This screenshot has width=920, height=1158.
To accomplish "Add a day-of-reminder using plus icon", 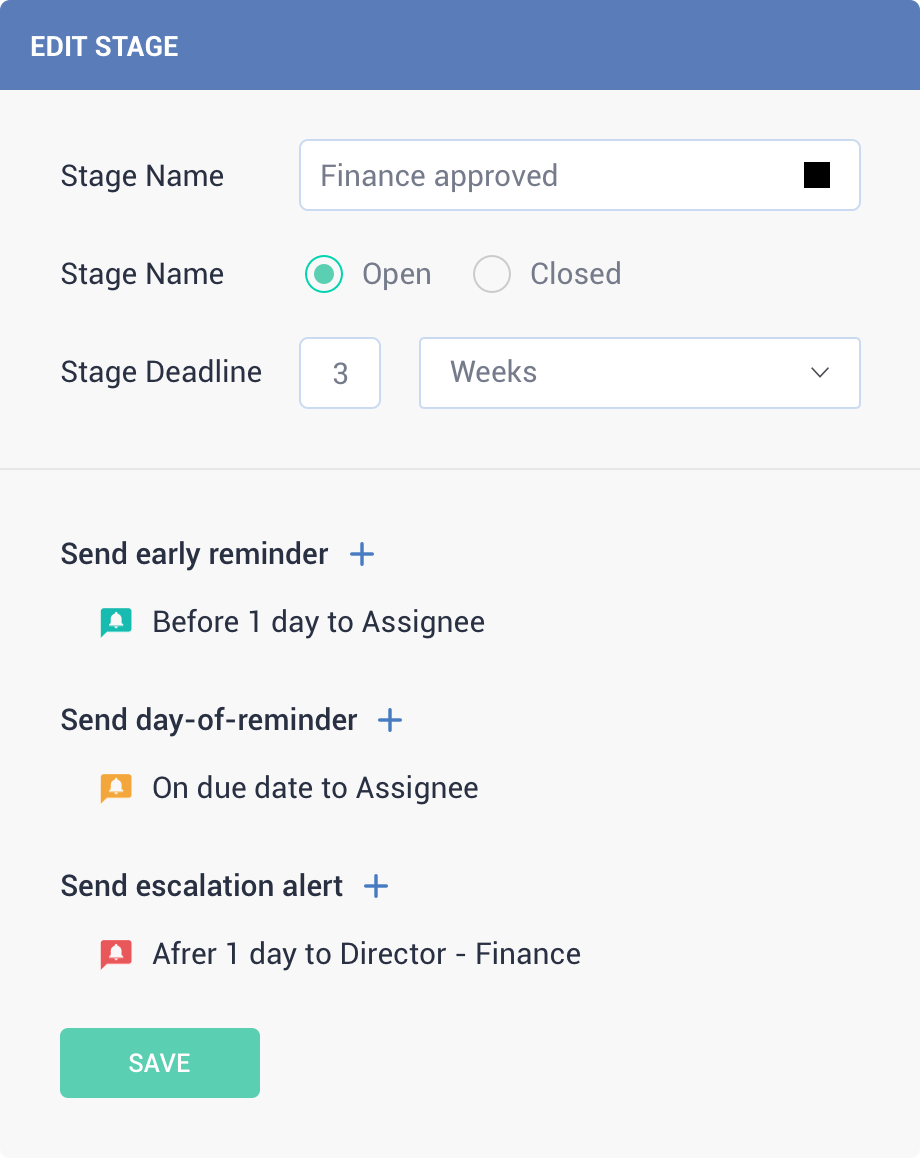I will tap(390, 720).
